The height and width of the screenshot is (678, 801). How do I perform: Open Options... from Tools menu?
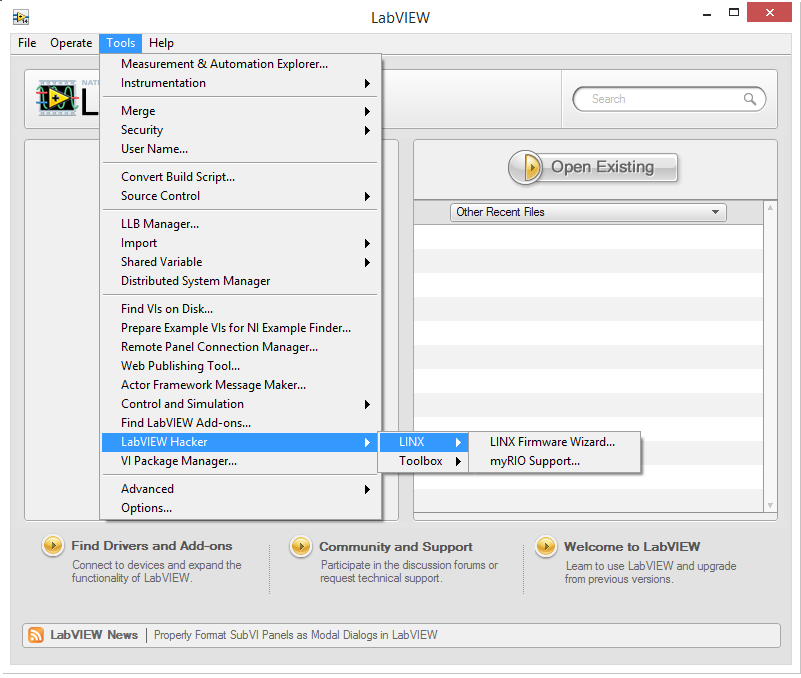coord(240,508)
